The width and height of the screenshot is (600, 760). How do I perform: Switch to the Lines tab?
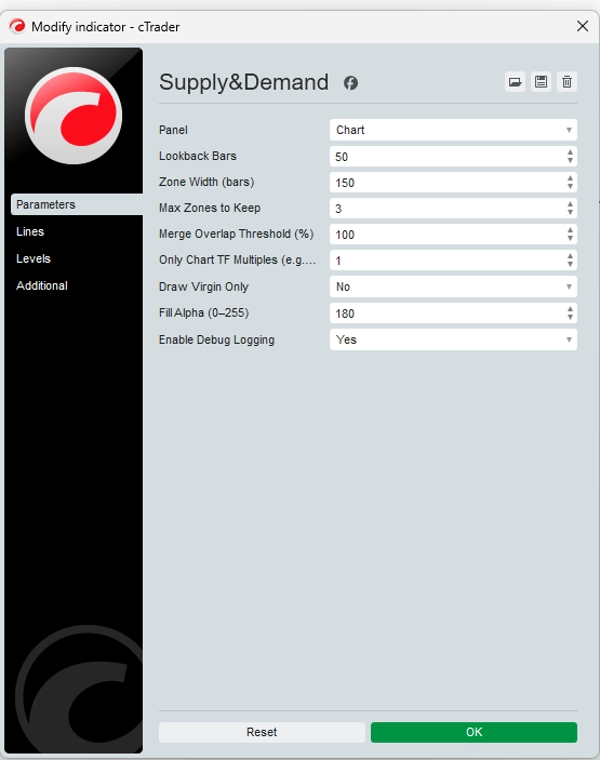click(30, 232)
